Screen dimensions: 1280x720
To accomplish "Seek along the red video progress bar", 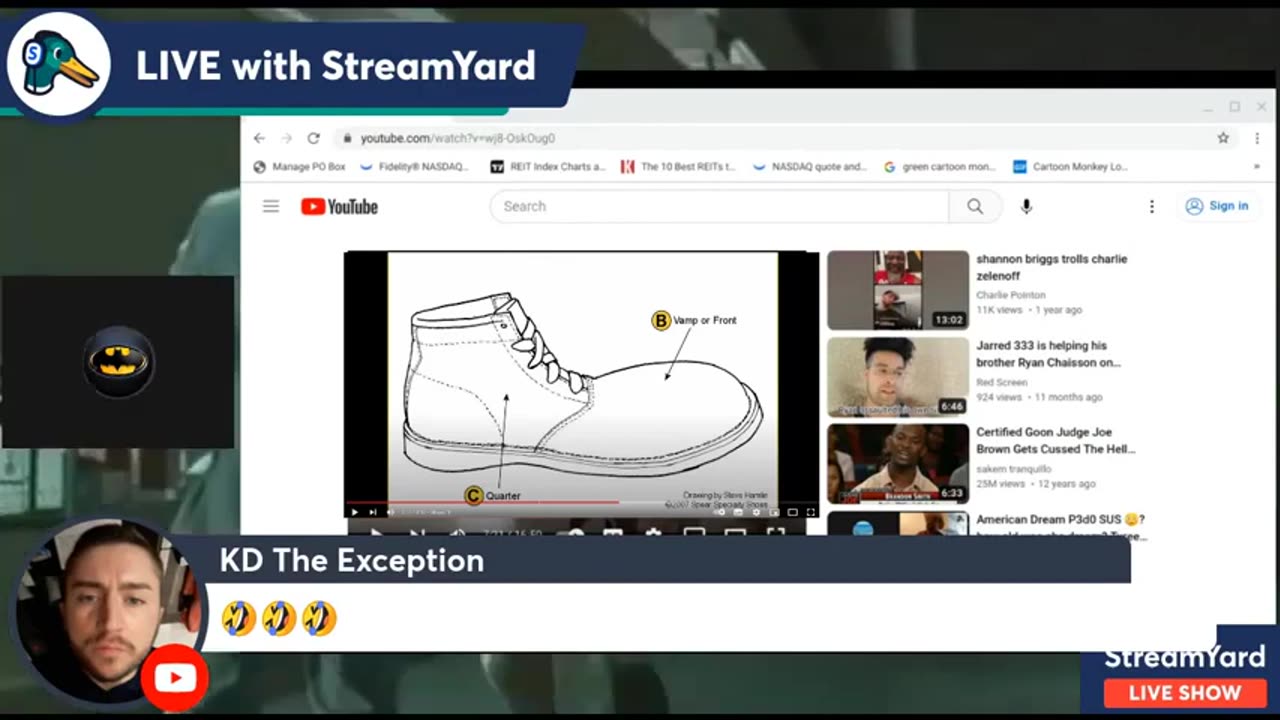I will [581, 502].
